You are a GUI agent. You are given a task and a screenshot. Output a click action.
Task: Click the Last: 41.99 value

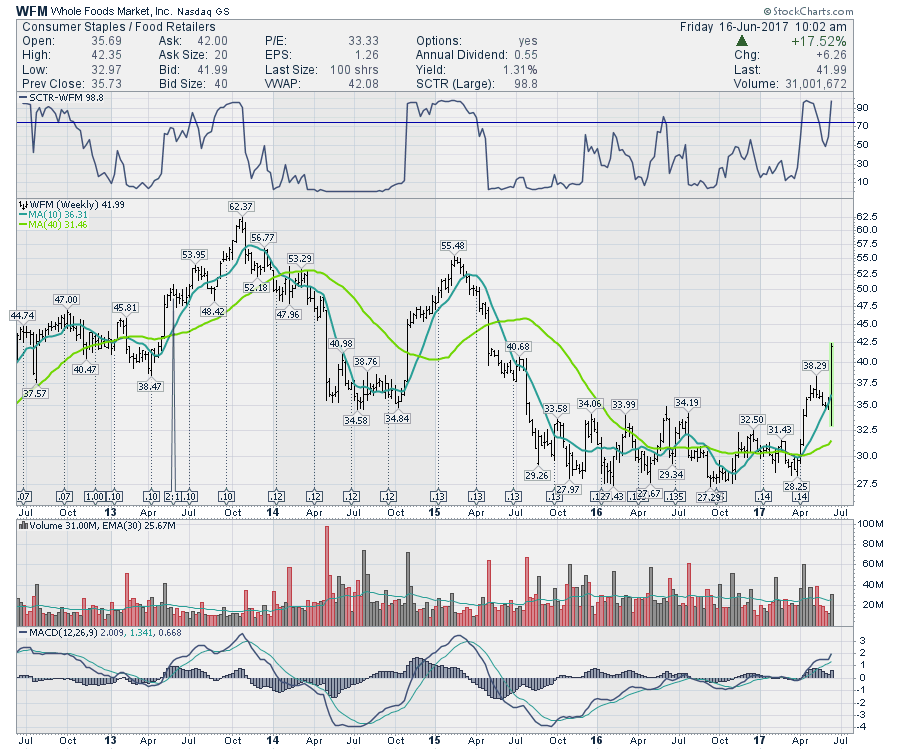pyautogui.click(x=831, y=70)
